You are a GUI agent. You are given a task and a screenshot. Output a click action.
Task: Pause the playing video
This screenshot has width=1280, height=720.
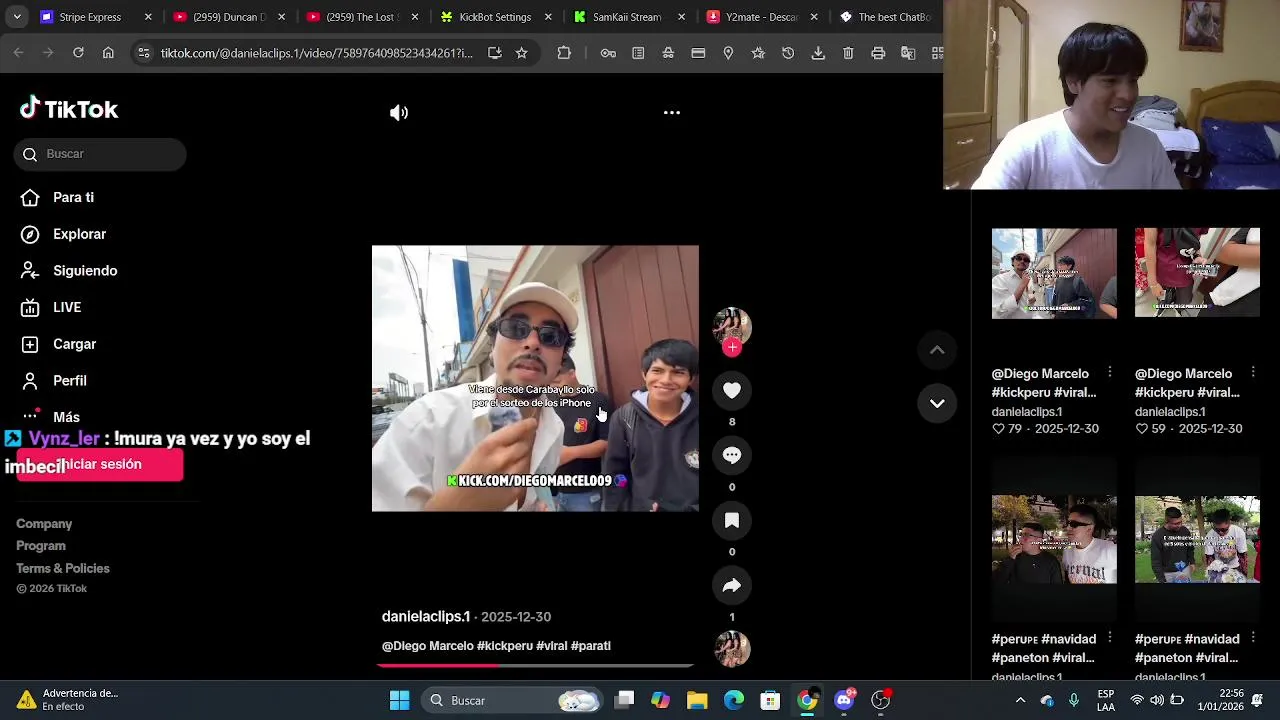[535, 379]
